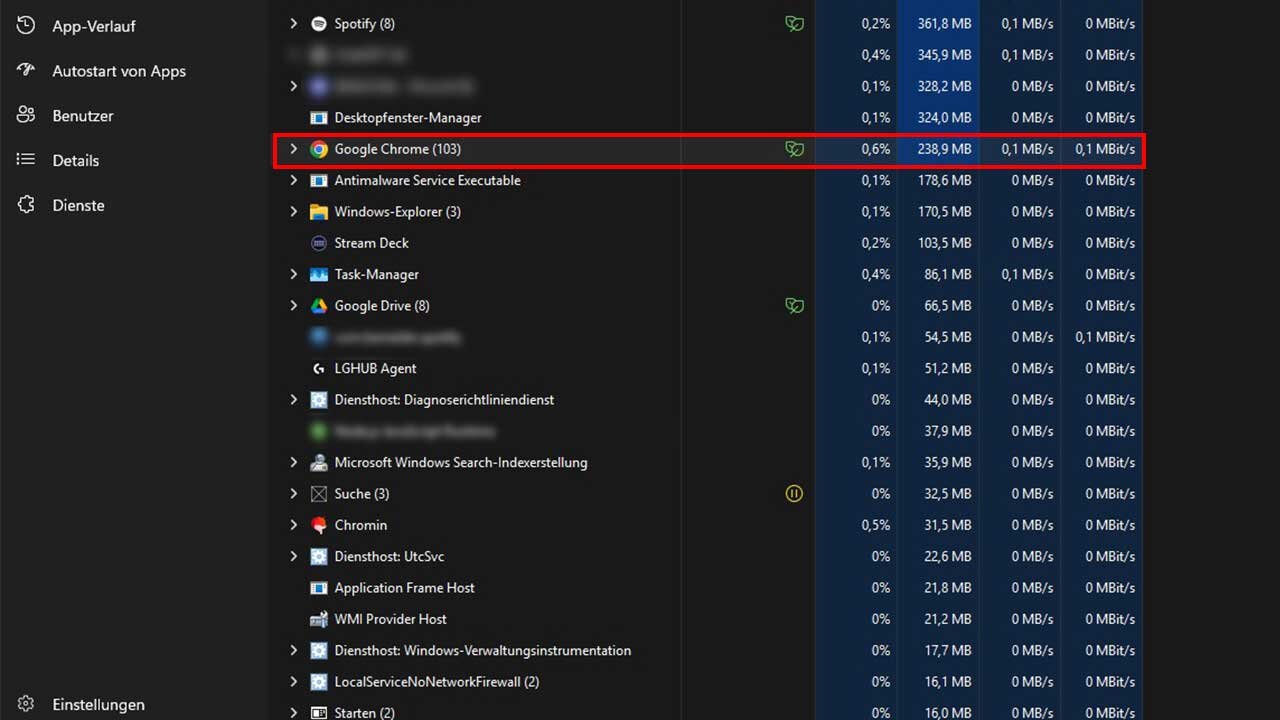Screen dimensions: 1280x720
Task: Select the WMI Provider Host process
Action: point(390,619)
